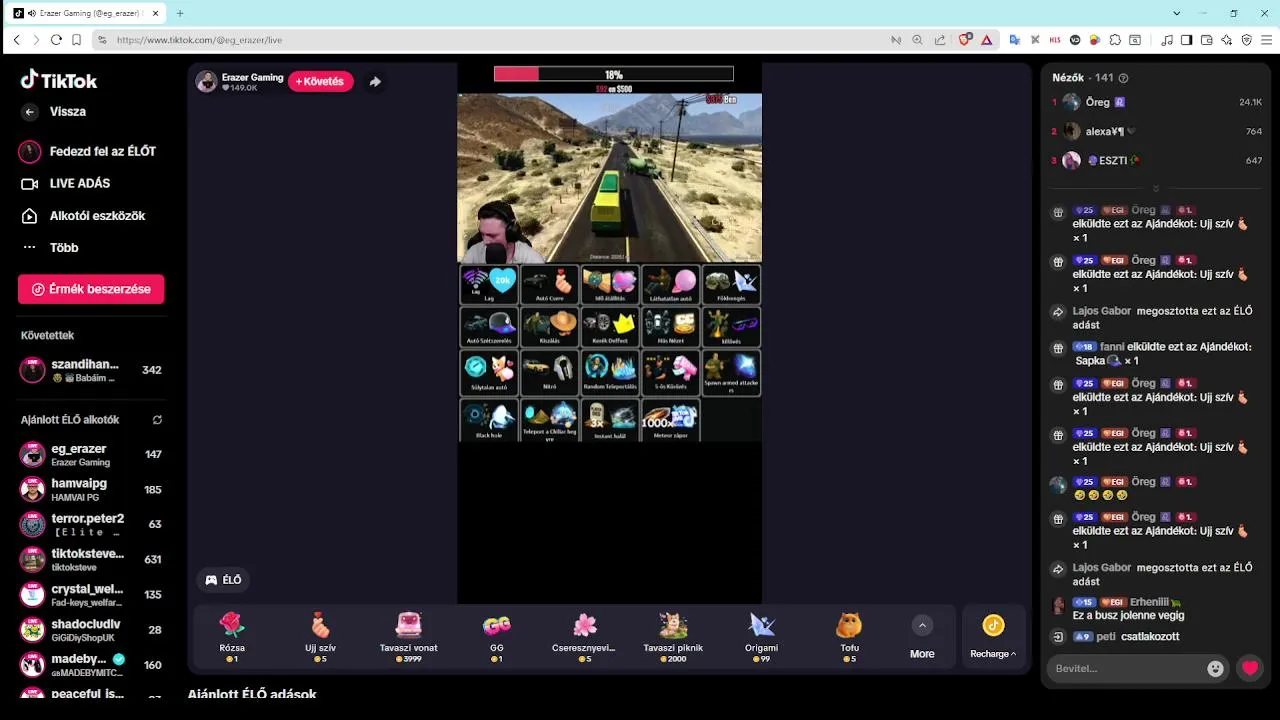Refresh the Ajánlott ÉLŐ alkotók list

(x=157, y=420)
